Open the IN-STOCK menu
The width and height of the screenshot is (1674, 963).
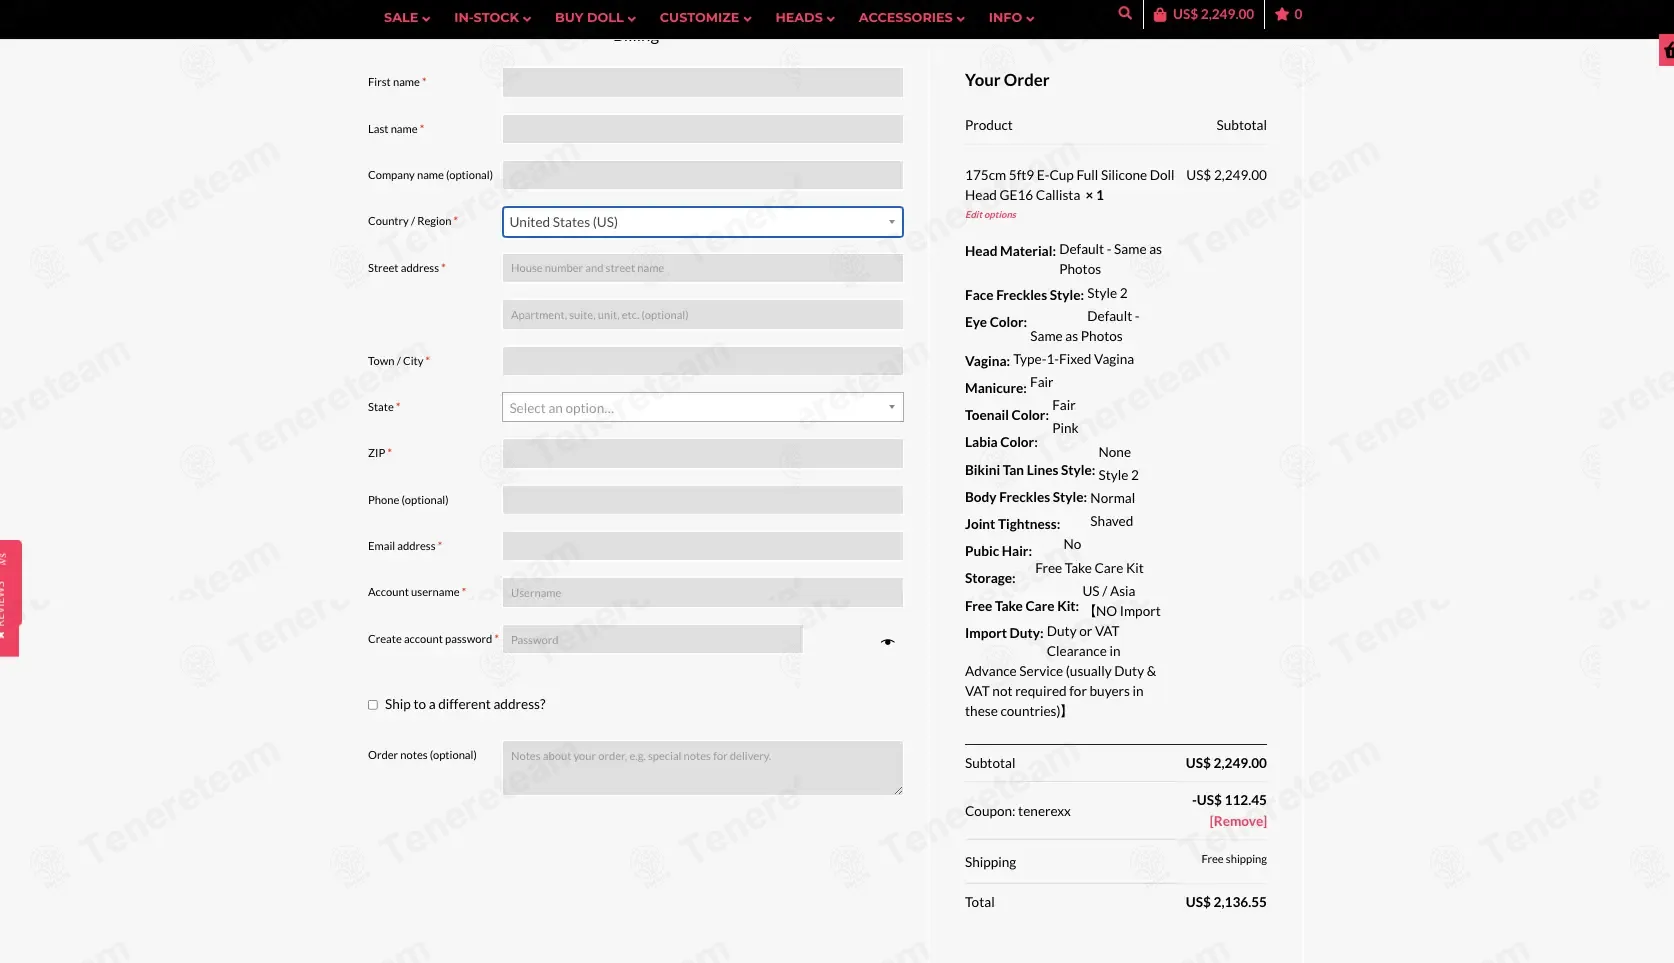(x=492, y=18)
